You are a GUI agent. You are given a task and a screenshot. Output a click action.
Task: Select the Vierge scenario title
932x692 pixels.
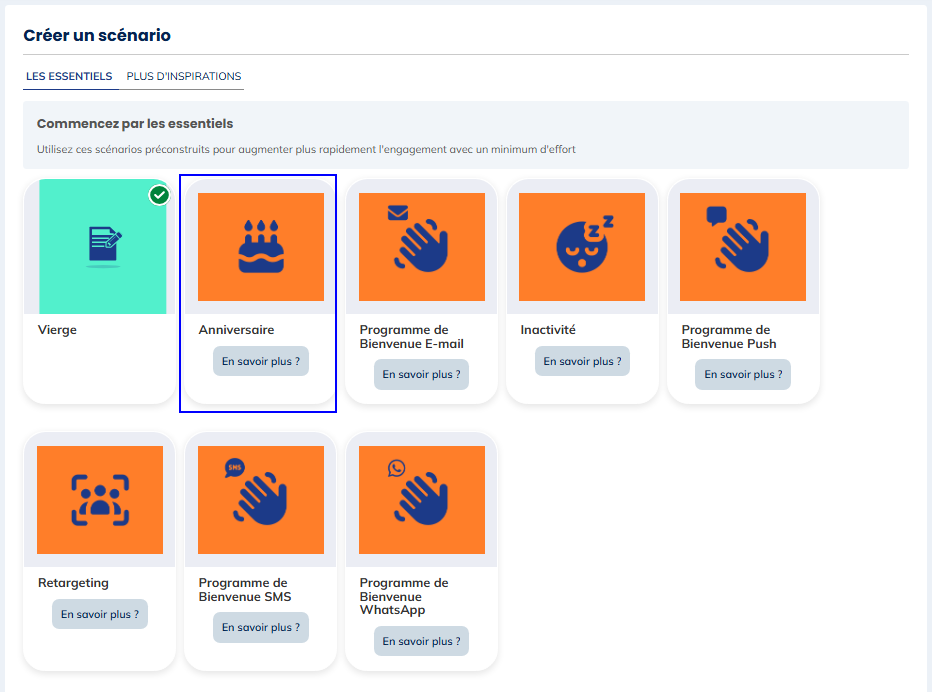click(x=57, y=330)
